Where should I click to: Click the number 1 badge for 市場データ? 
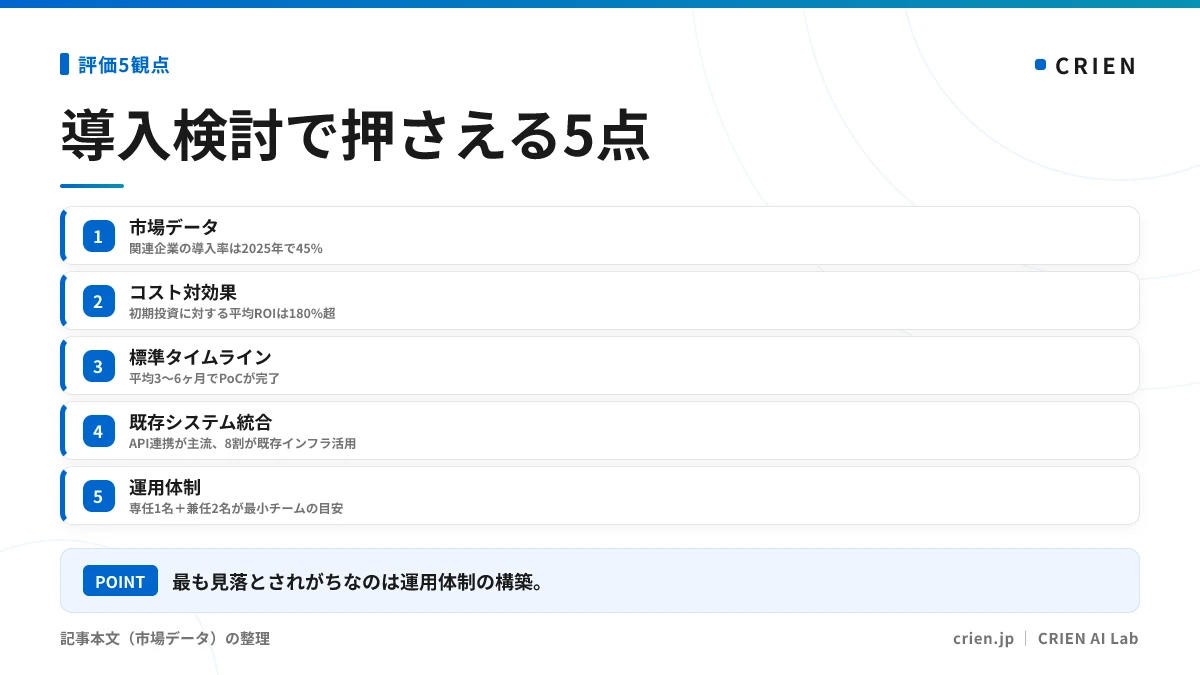tap(98, 236)
